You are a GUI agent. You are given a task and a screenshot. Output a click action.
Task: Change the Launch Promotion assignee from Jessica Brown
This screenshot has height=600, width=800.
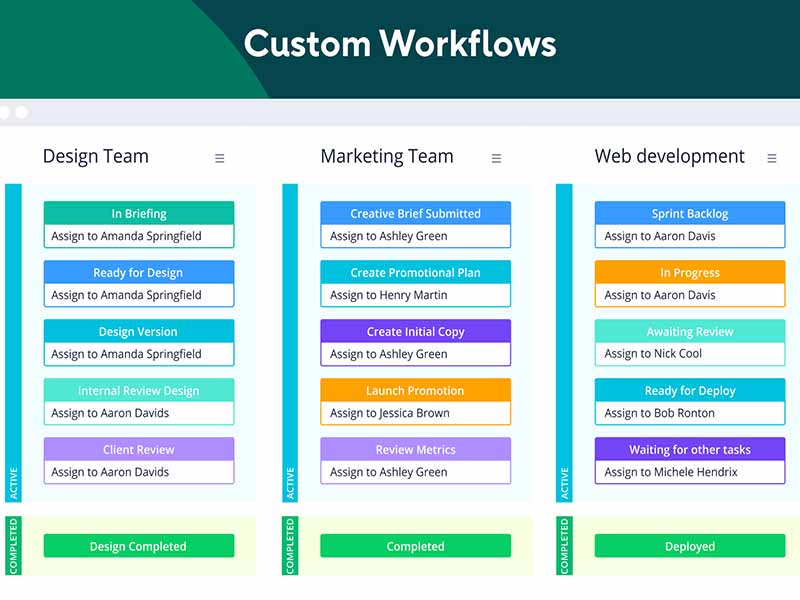tap(416, 413)
